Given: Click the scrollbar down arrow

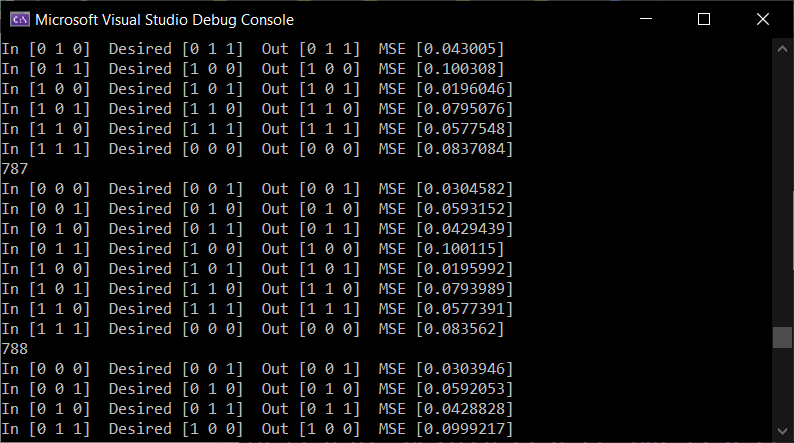Looking at the screenshot, I should point(782,431).
